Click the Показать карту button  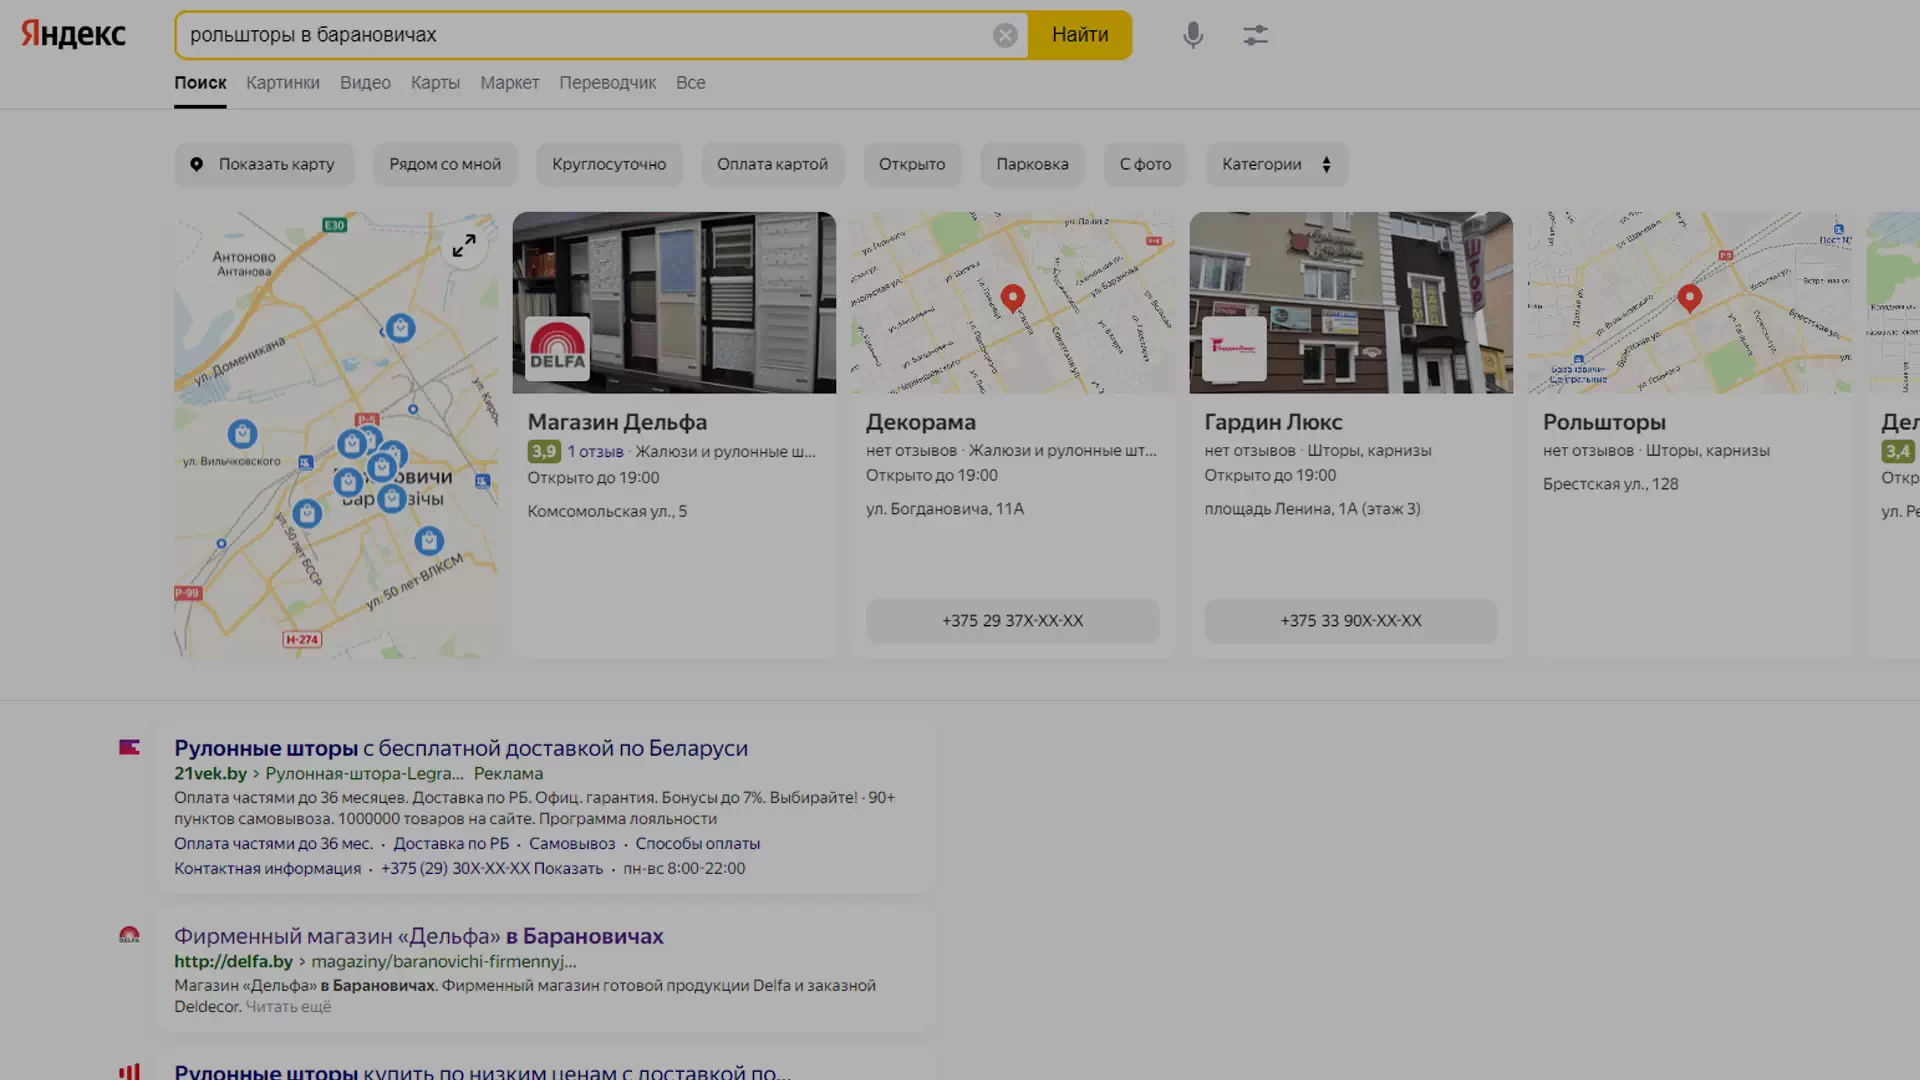pyautogui.click(x=264, y=164)
